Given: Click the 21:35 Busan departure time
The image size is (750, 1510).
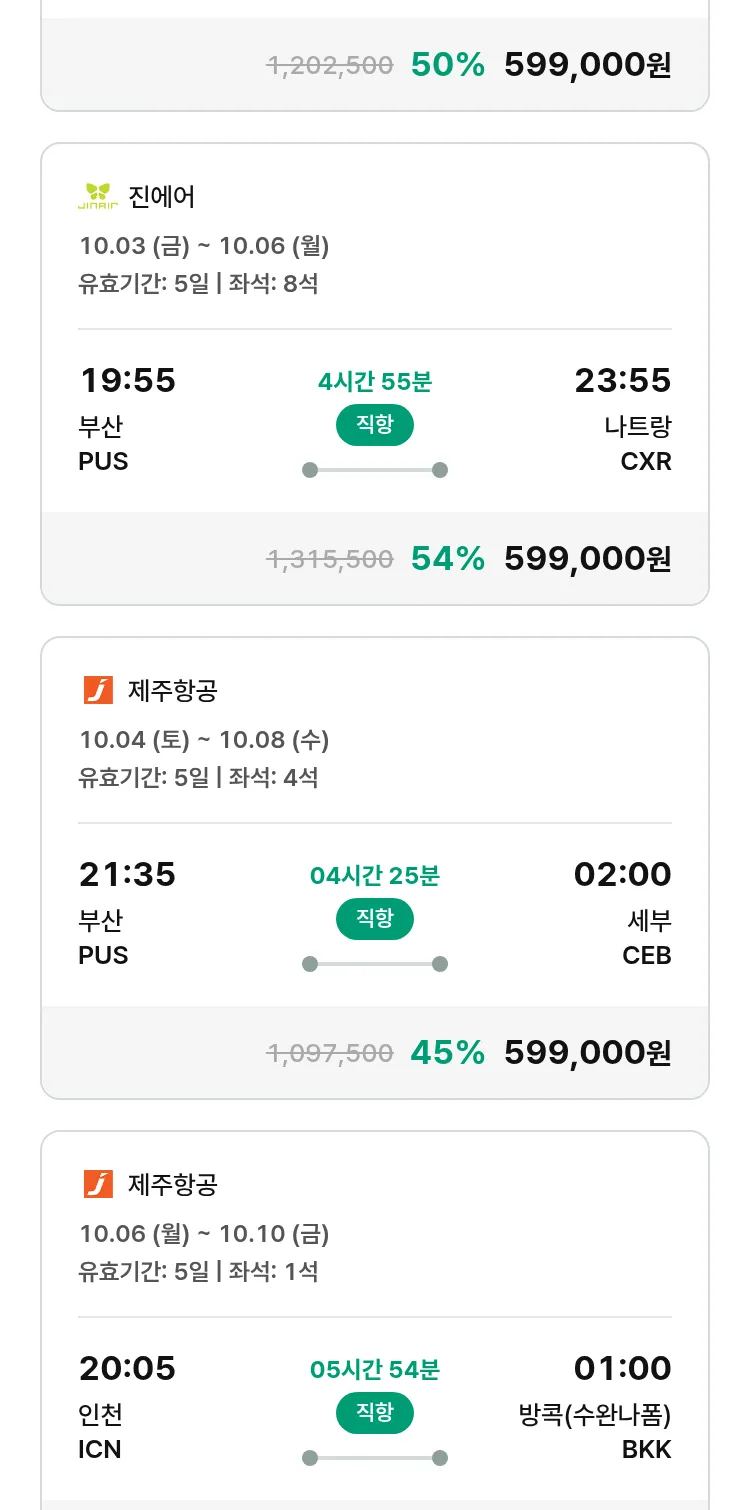Looking at the screenshot, I should tap(127, 875).
